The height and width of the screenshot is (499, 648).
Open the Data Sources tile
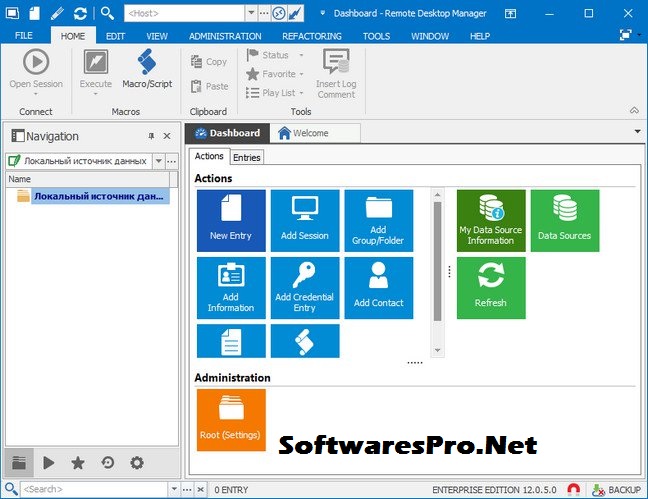coord(565,220)
